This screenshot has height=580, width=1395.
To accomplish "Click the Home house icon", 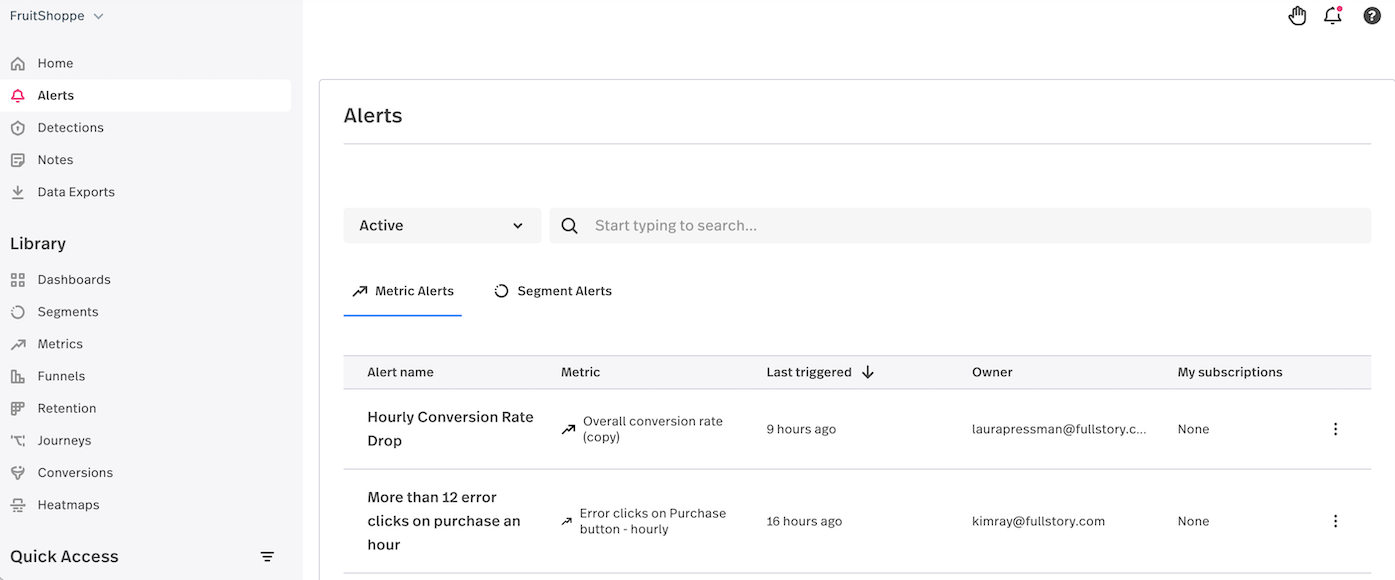I will click(18, 64).
